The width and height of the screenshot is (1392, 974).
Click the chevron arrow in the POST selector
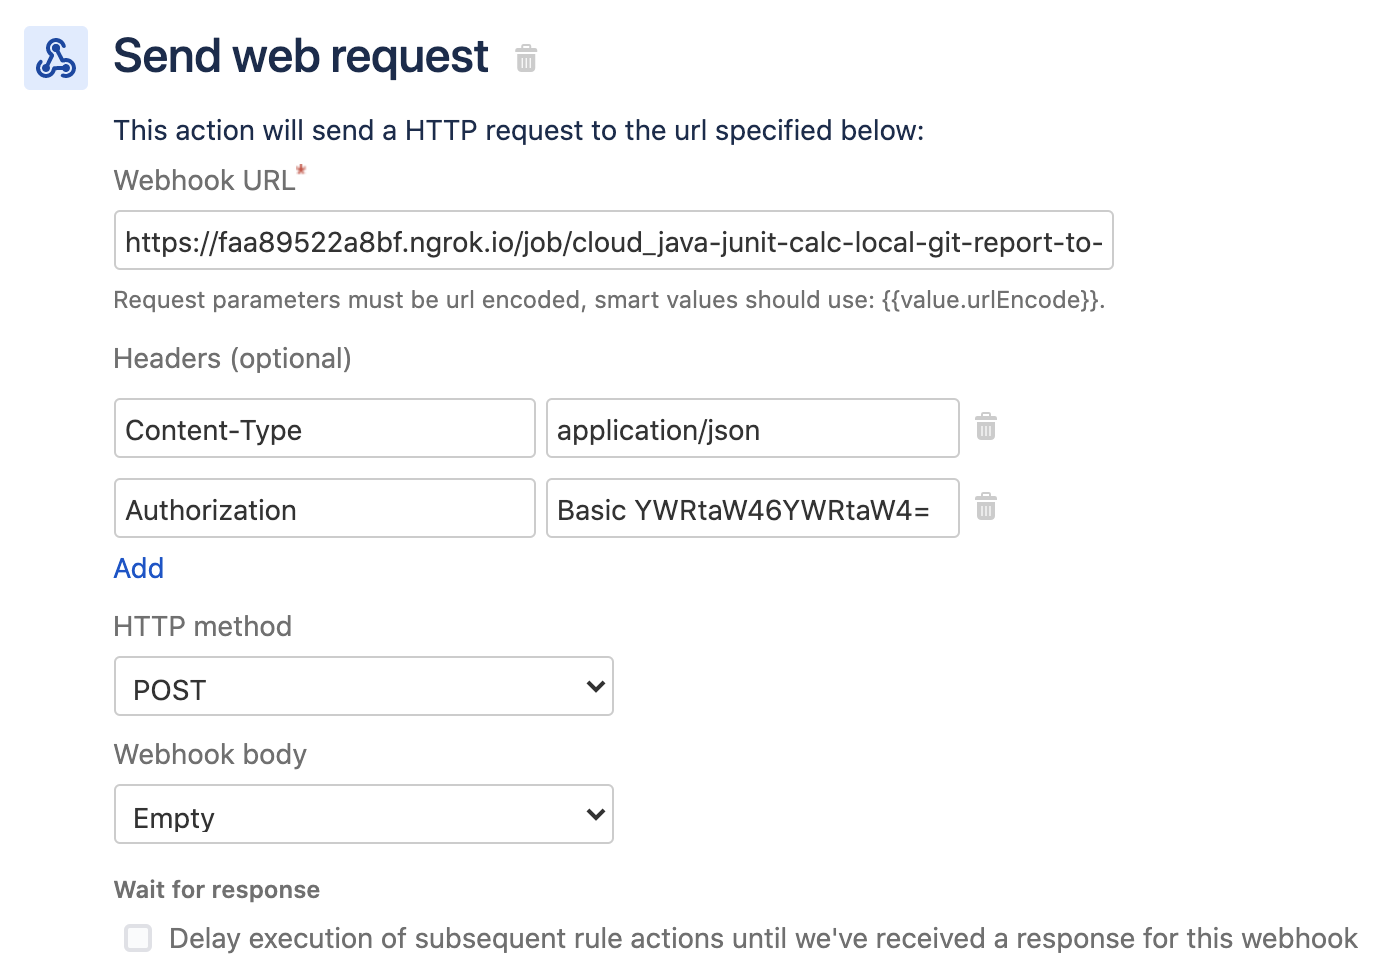pyautogui.click(x=595, y=686)
